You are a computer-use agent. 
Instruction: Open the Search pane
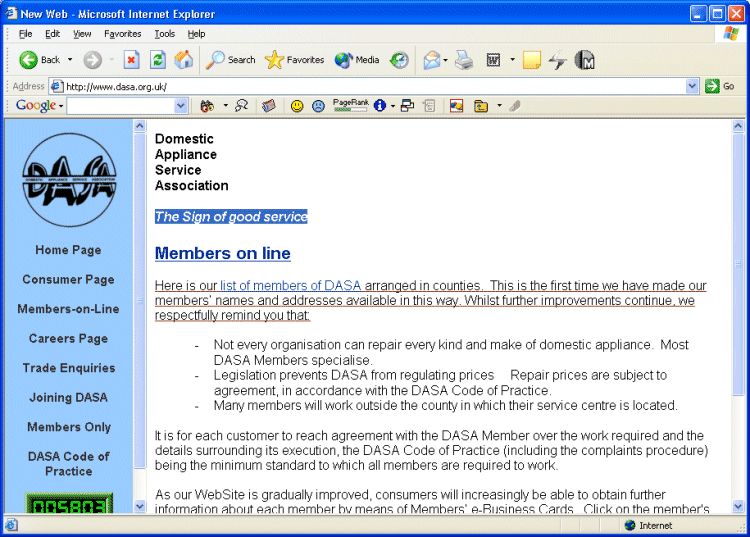(231, 60)
